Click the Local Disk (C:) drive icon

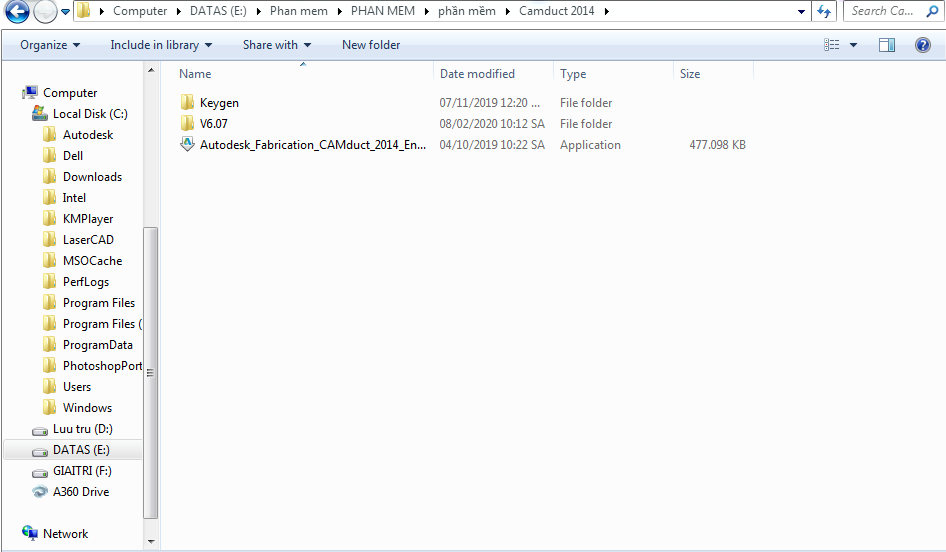pyautogui.click(x=40, y=113)
